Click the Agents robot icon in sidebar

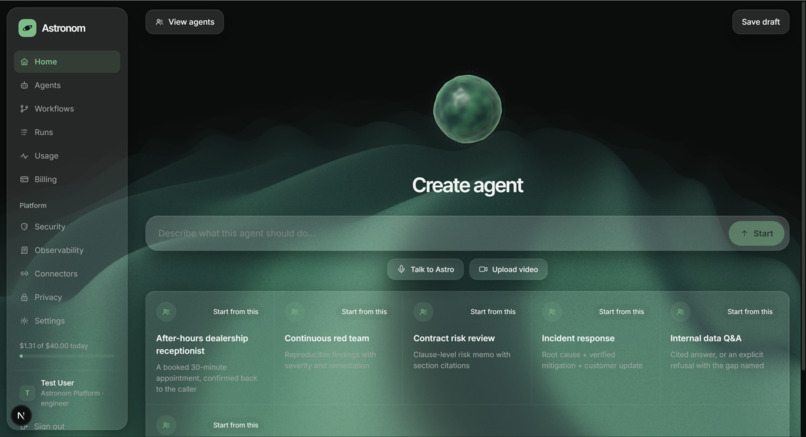click(x=24, y=85)
